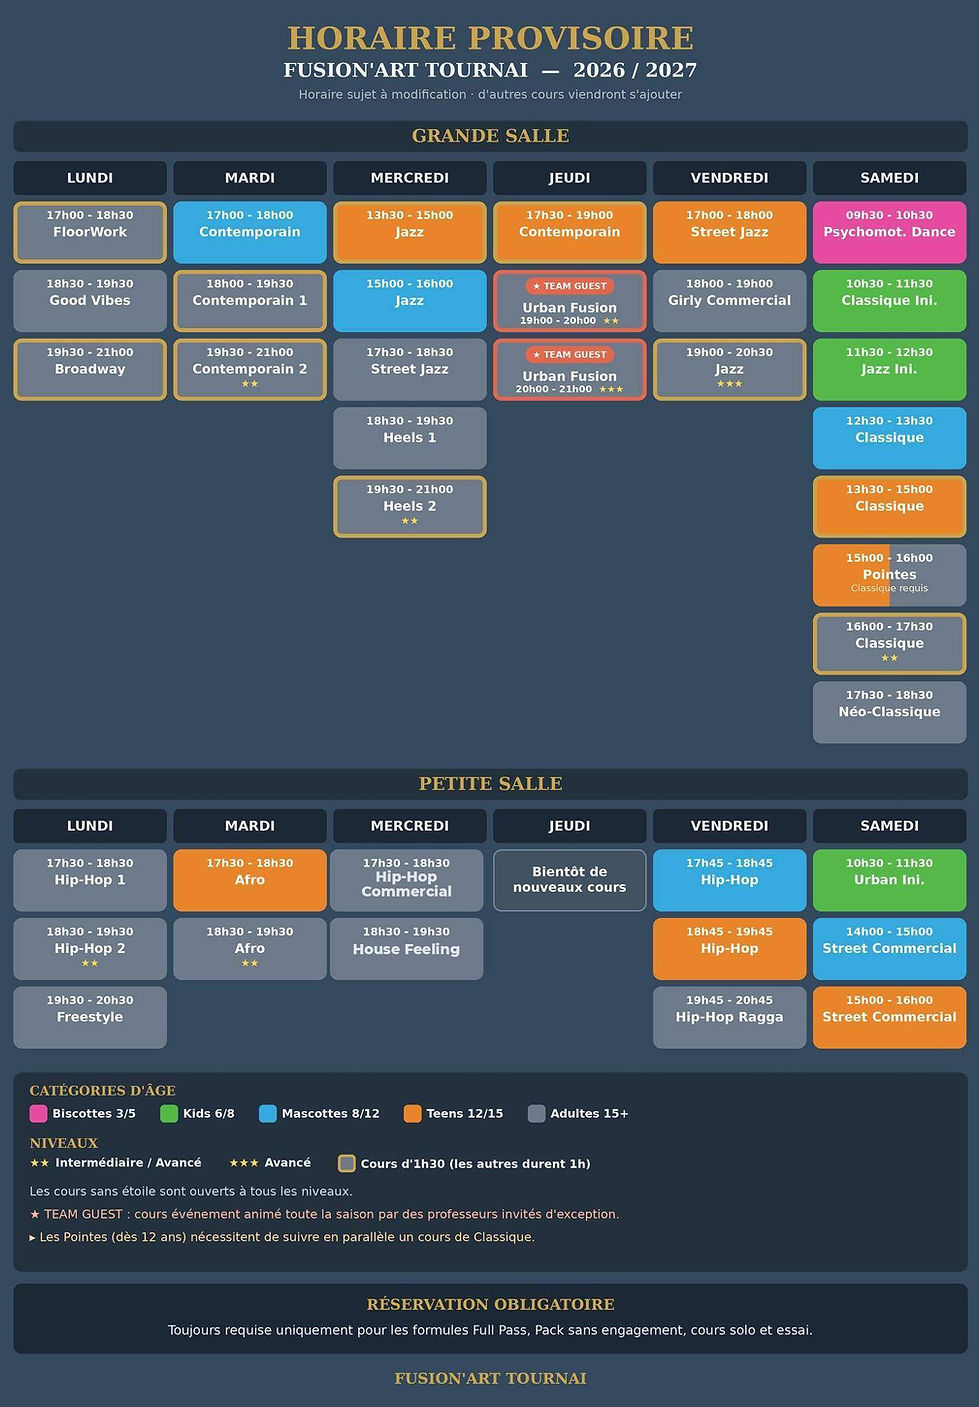Open the Freestyle 19h30 - 20h30 card

[x=90, y=1017]
